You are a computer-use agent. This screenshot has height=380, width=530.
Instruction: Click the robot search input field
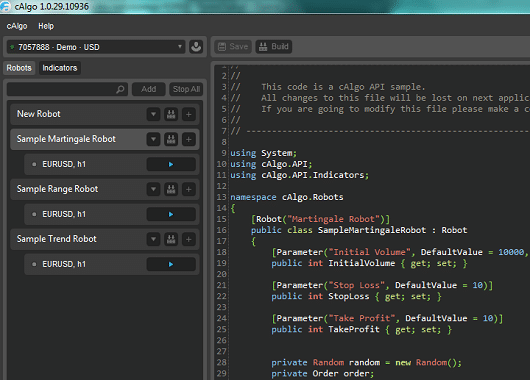pos(67,89)
